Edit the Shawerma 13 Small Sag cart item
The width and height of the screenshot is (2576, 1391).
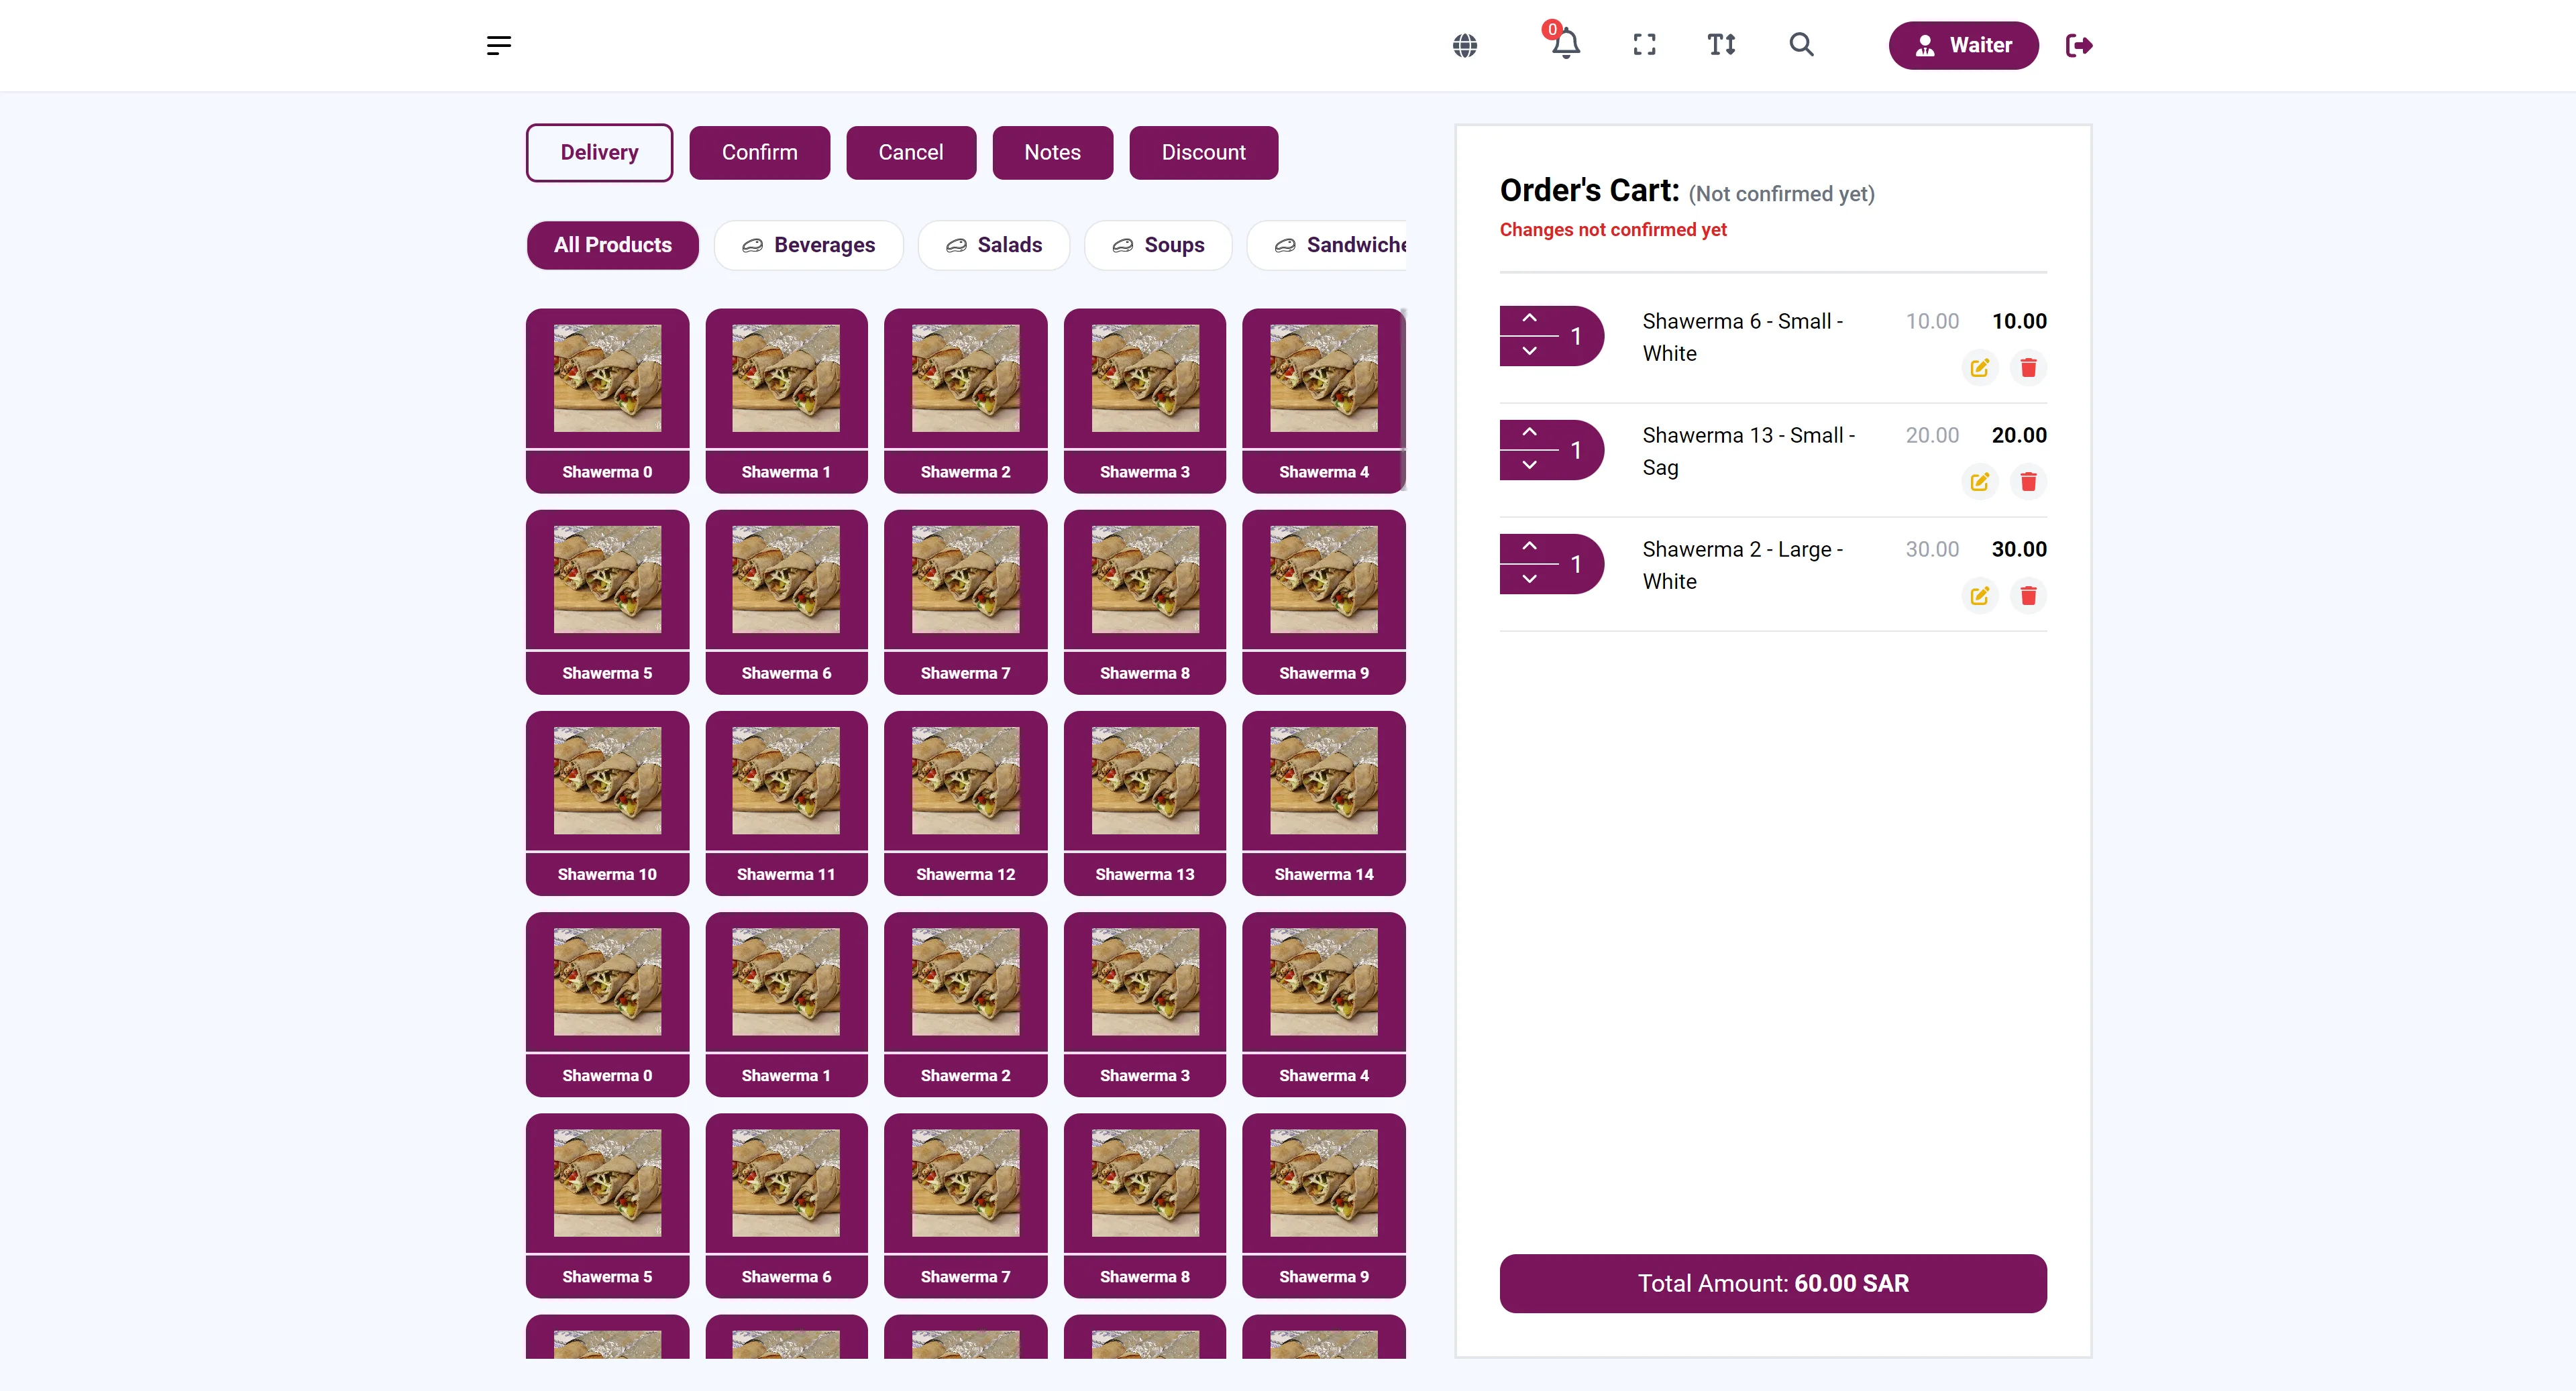[x=1979, y=482]
